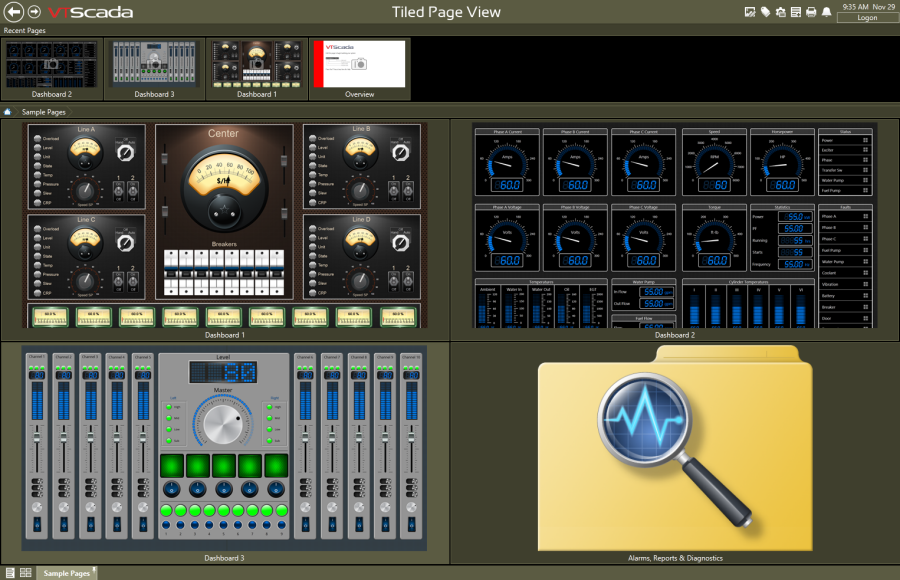The image size is (900, 580).
Task: Open the notes/report icon beside the printer
Action: point(797,11)
